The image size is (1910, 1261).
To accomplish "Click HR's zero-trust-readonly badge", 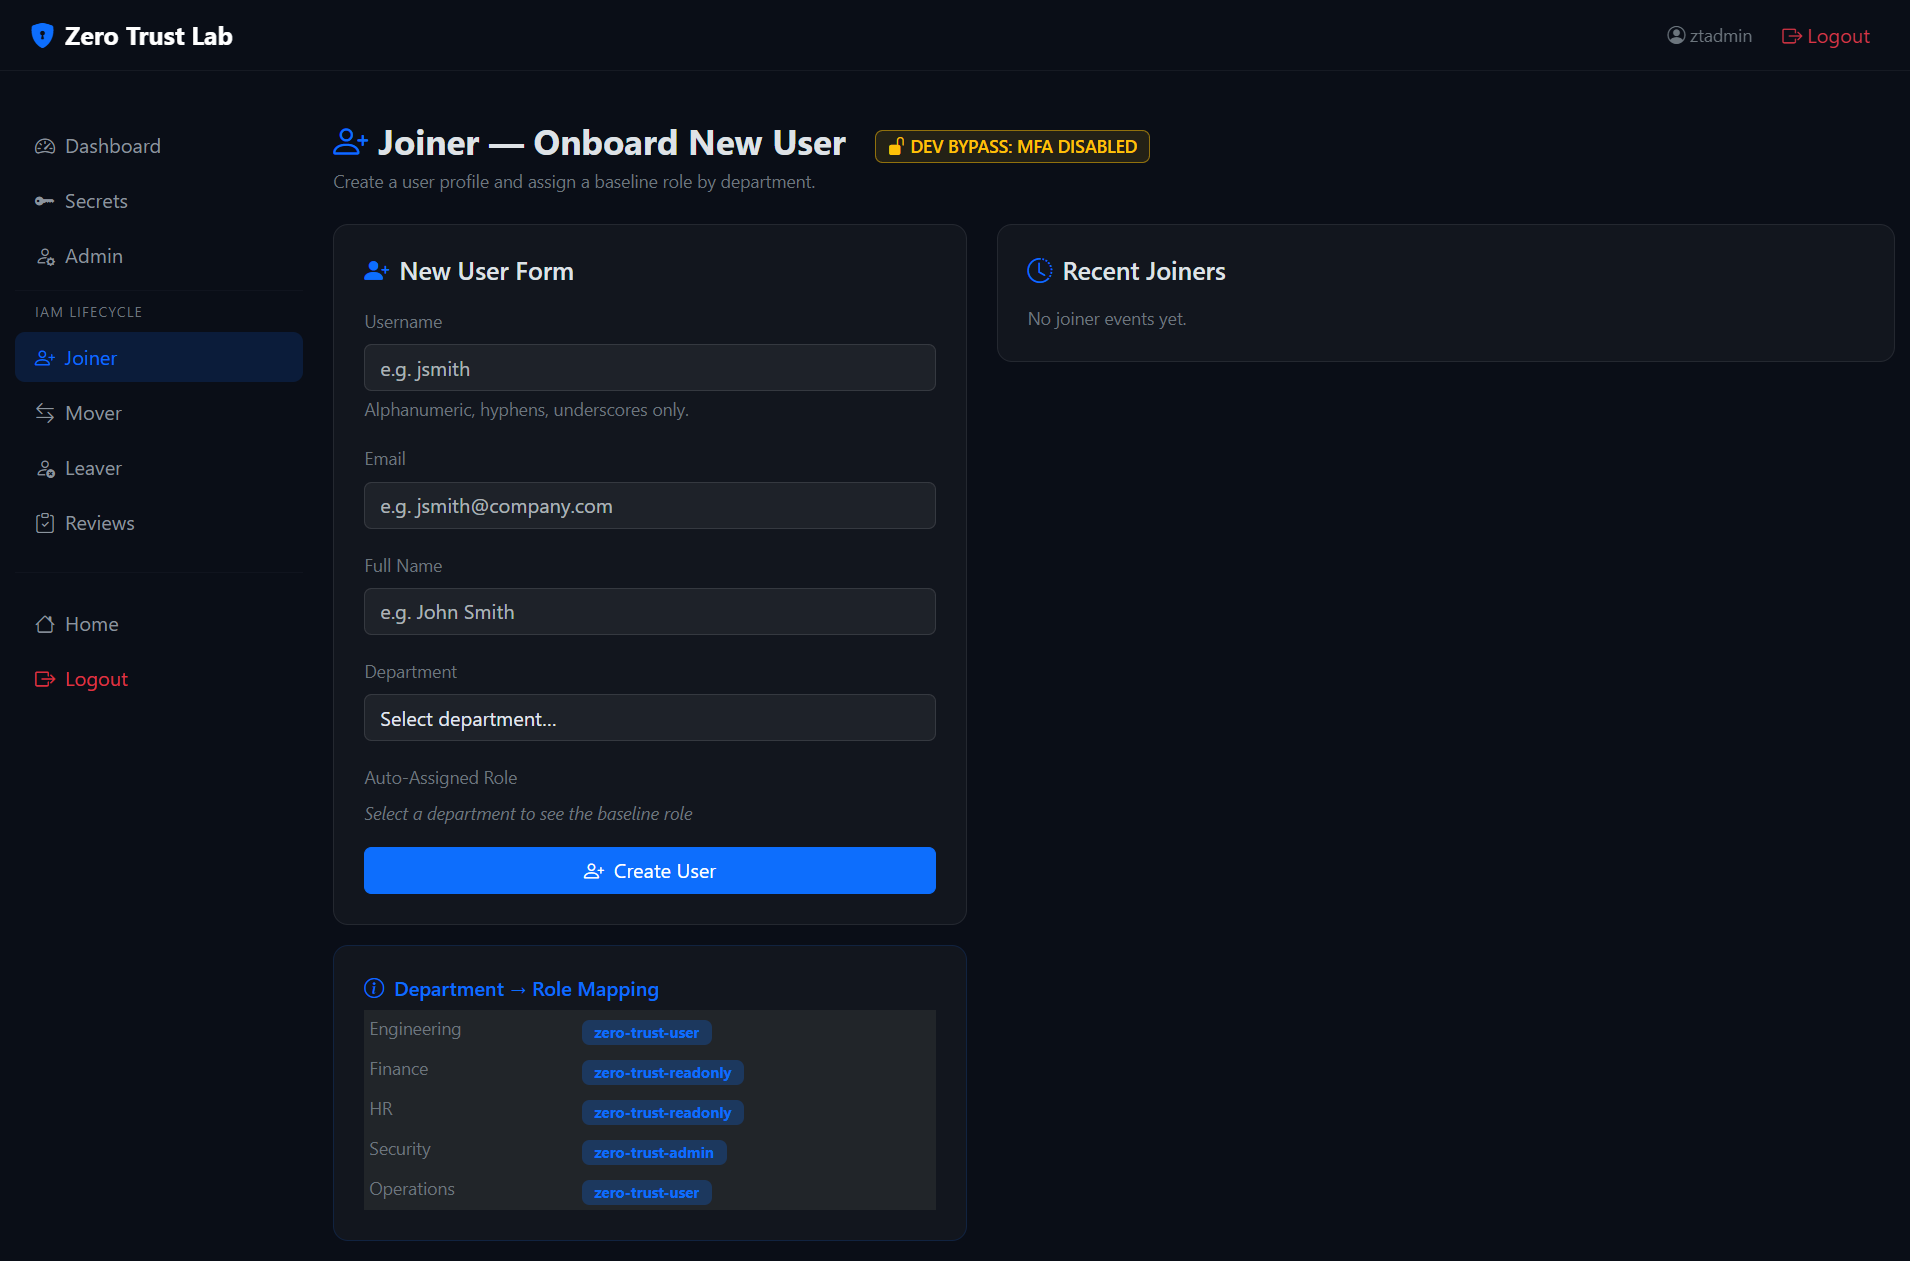I will click(662, 1112).
